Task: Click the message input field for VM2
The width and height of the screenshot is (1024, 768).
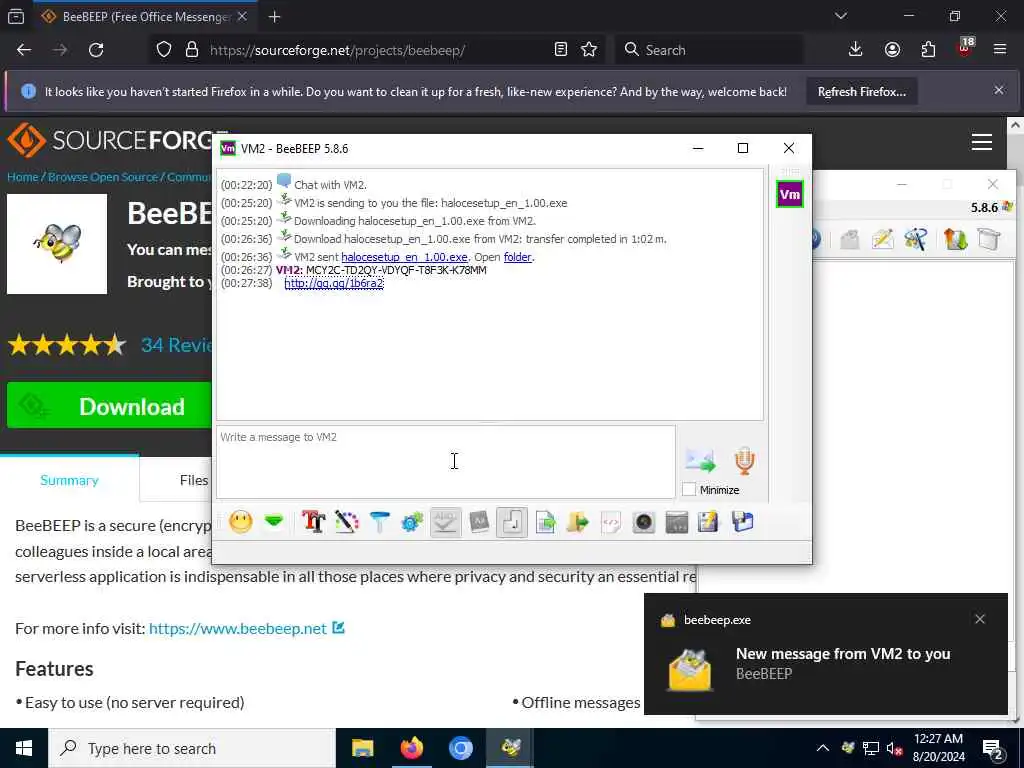Action: [445, 462]
